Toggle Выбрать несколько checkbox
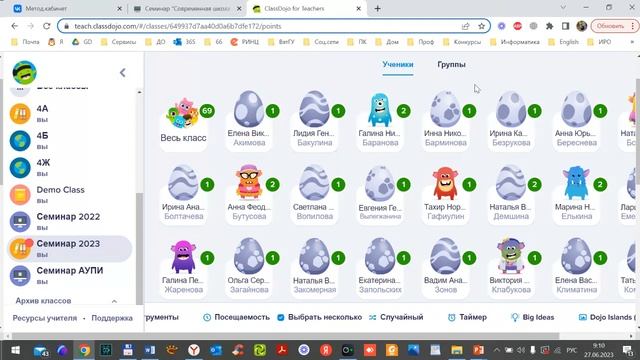 tap(281, 318)
